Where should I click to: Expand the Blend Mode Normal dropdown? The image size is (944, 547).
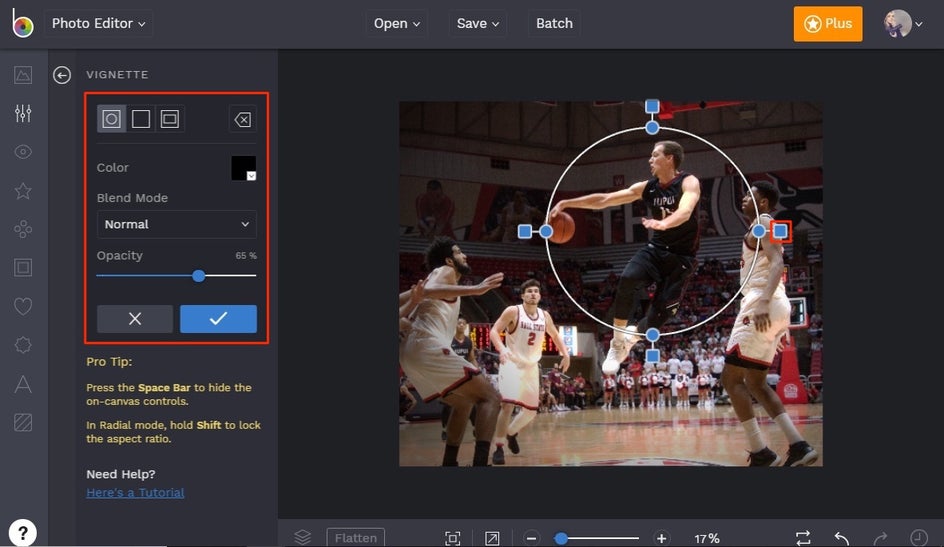click(176, 224)
